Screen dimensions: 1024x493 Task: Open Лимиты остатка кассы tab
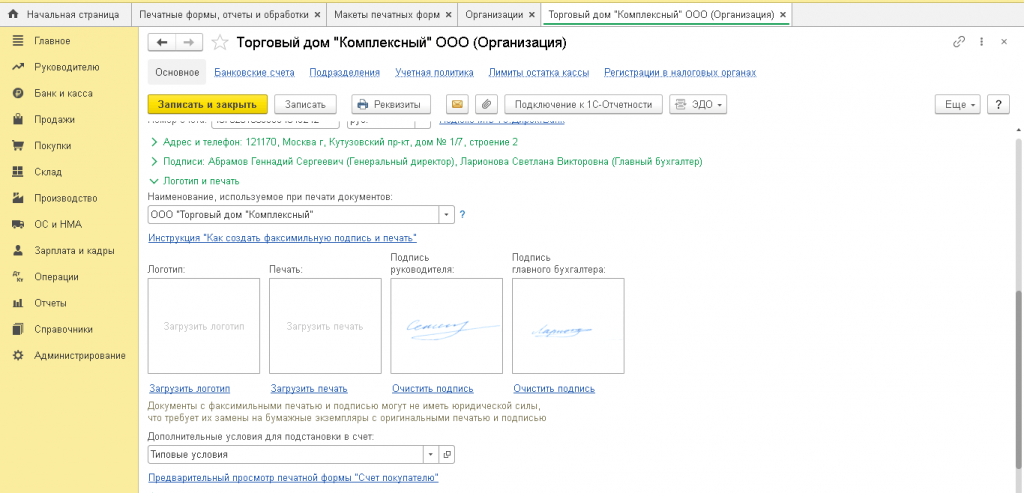click(539, 72)
